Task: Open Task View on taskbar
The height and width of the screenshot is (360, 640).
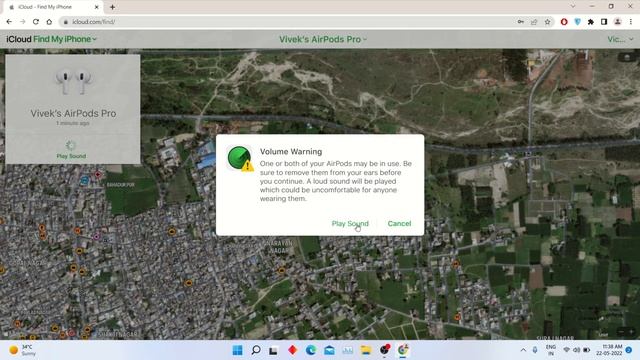Action: 273,350
